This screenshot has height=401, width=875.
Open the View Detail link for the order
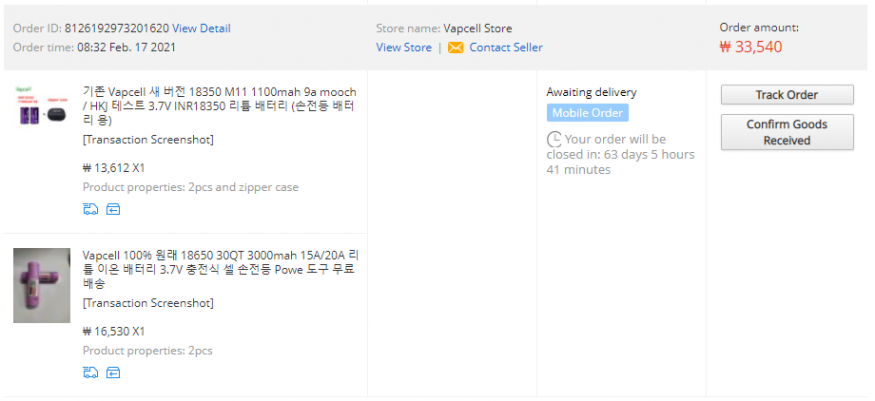point(201,28)
